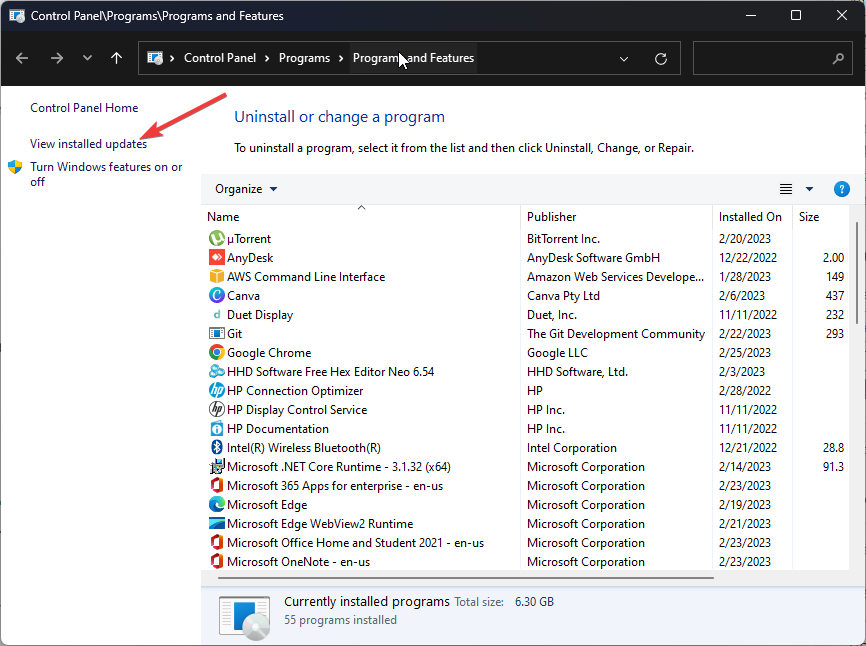Select the Git program icon

click(217, 333)
